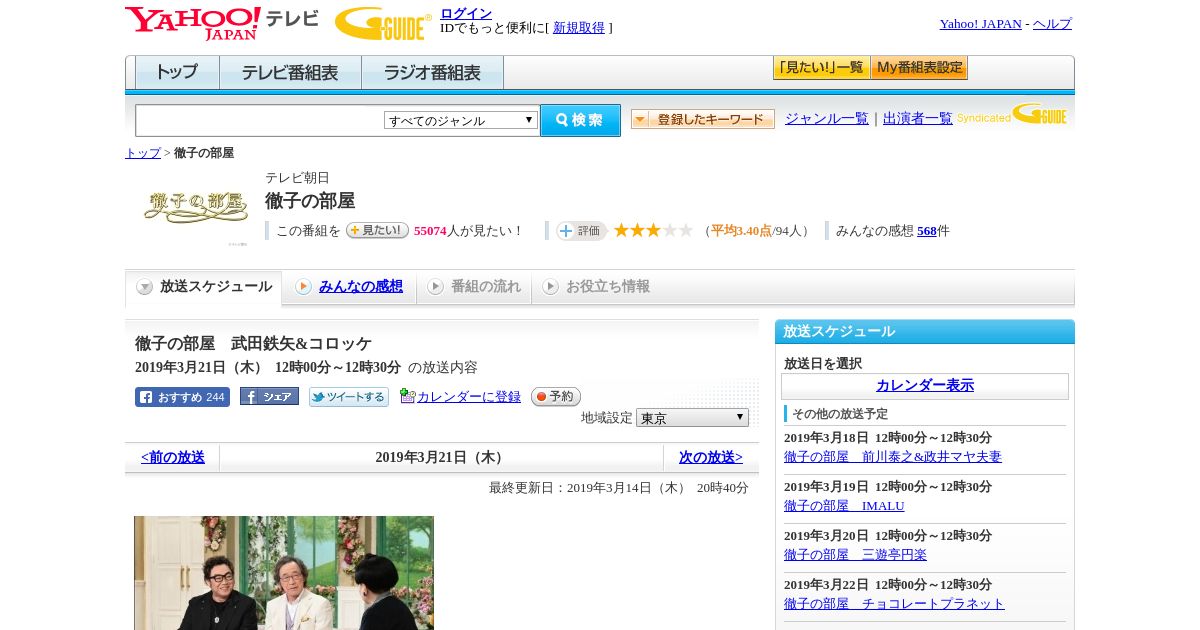Image resolution: width=1200 pixels, height=630 pixels.
Task: Open the すべてのジャンル genre dropdown
Action: pyautogui.click(x=461, y=120)
